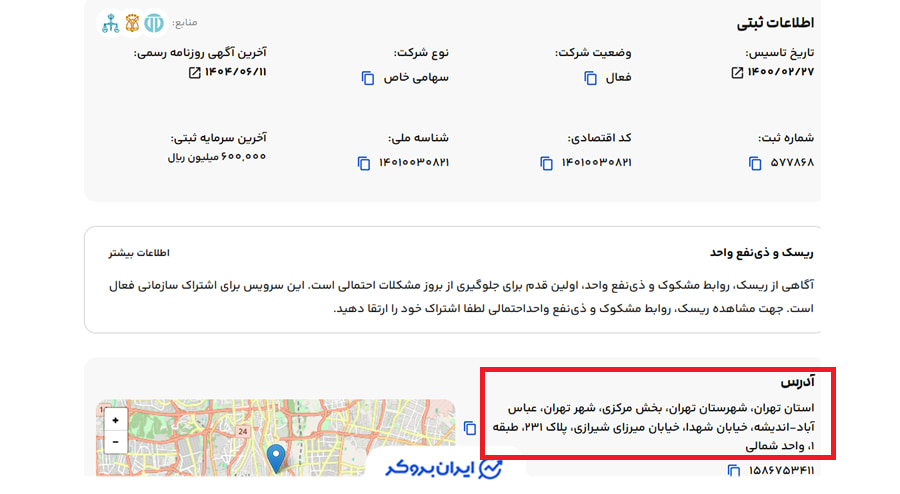Copy the company type سهامی خاص

click(368, 78)
